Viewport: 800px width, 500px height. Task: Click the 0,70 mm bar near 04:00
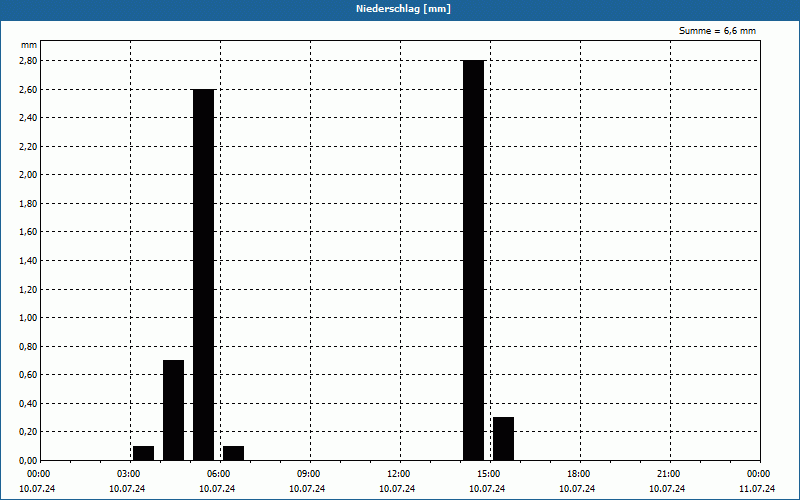(173, 410)
